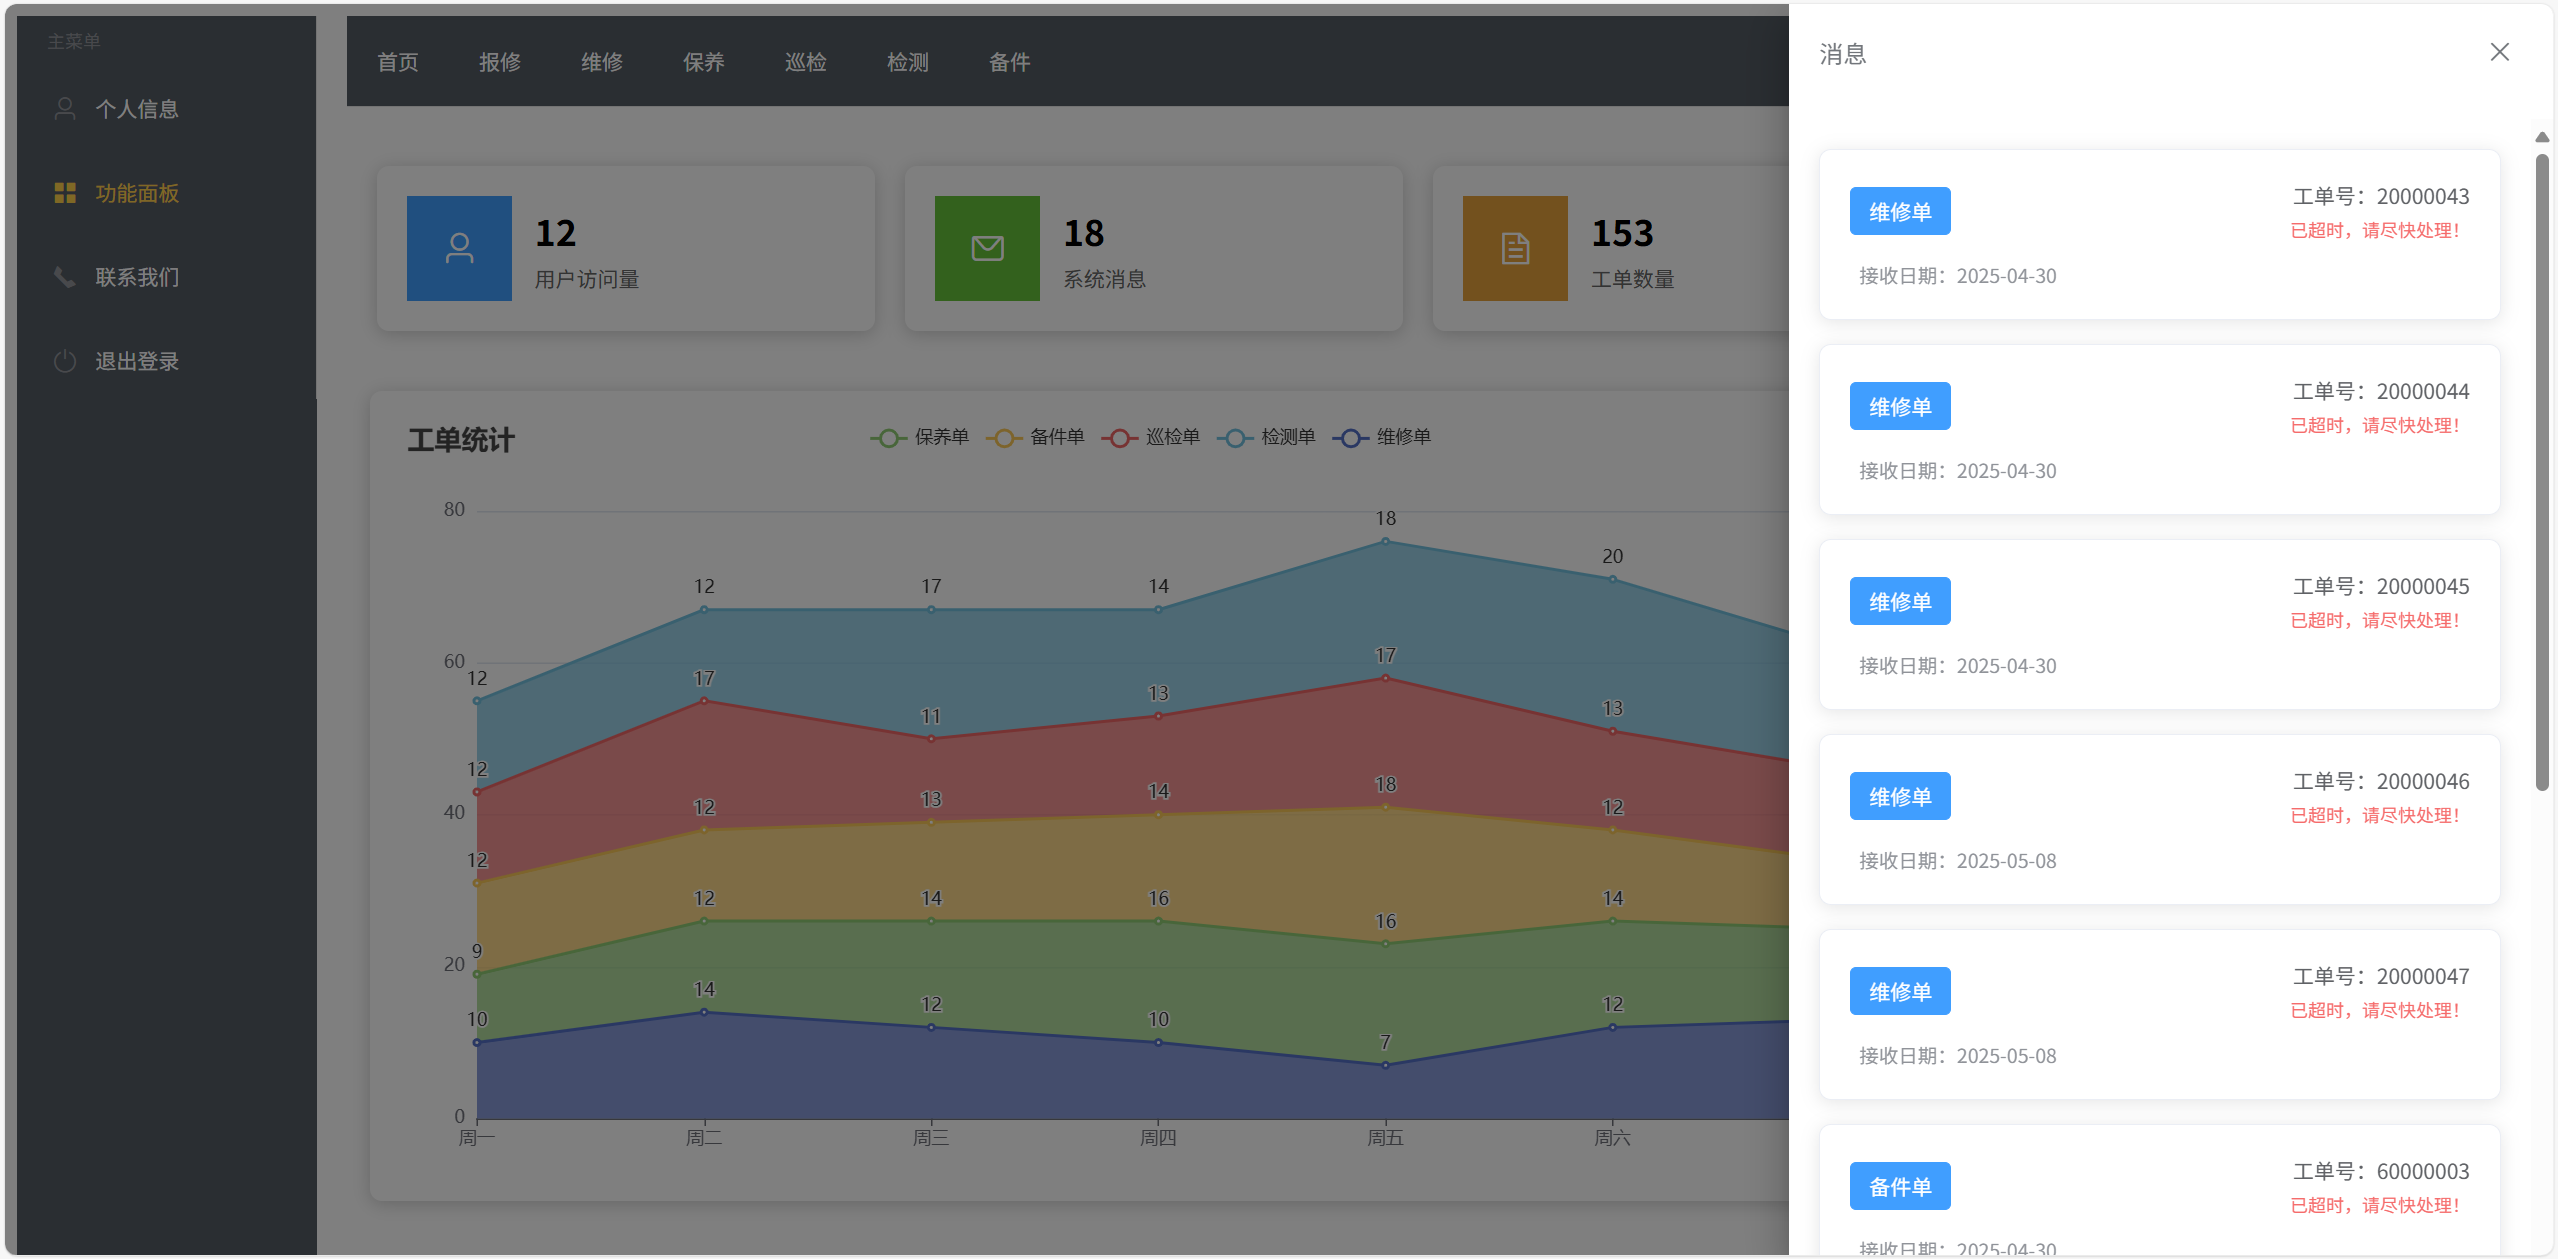Click the phone icon beside 联系我们
Viewport: 2558px width, 1259px height.
click(x=65, y=277)
